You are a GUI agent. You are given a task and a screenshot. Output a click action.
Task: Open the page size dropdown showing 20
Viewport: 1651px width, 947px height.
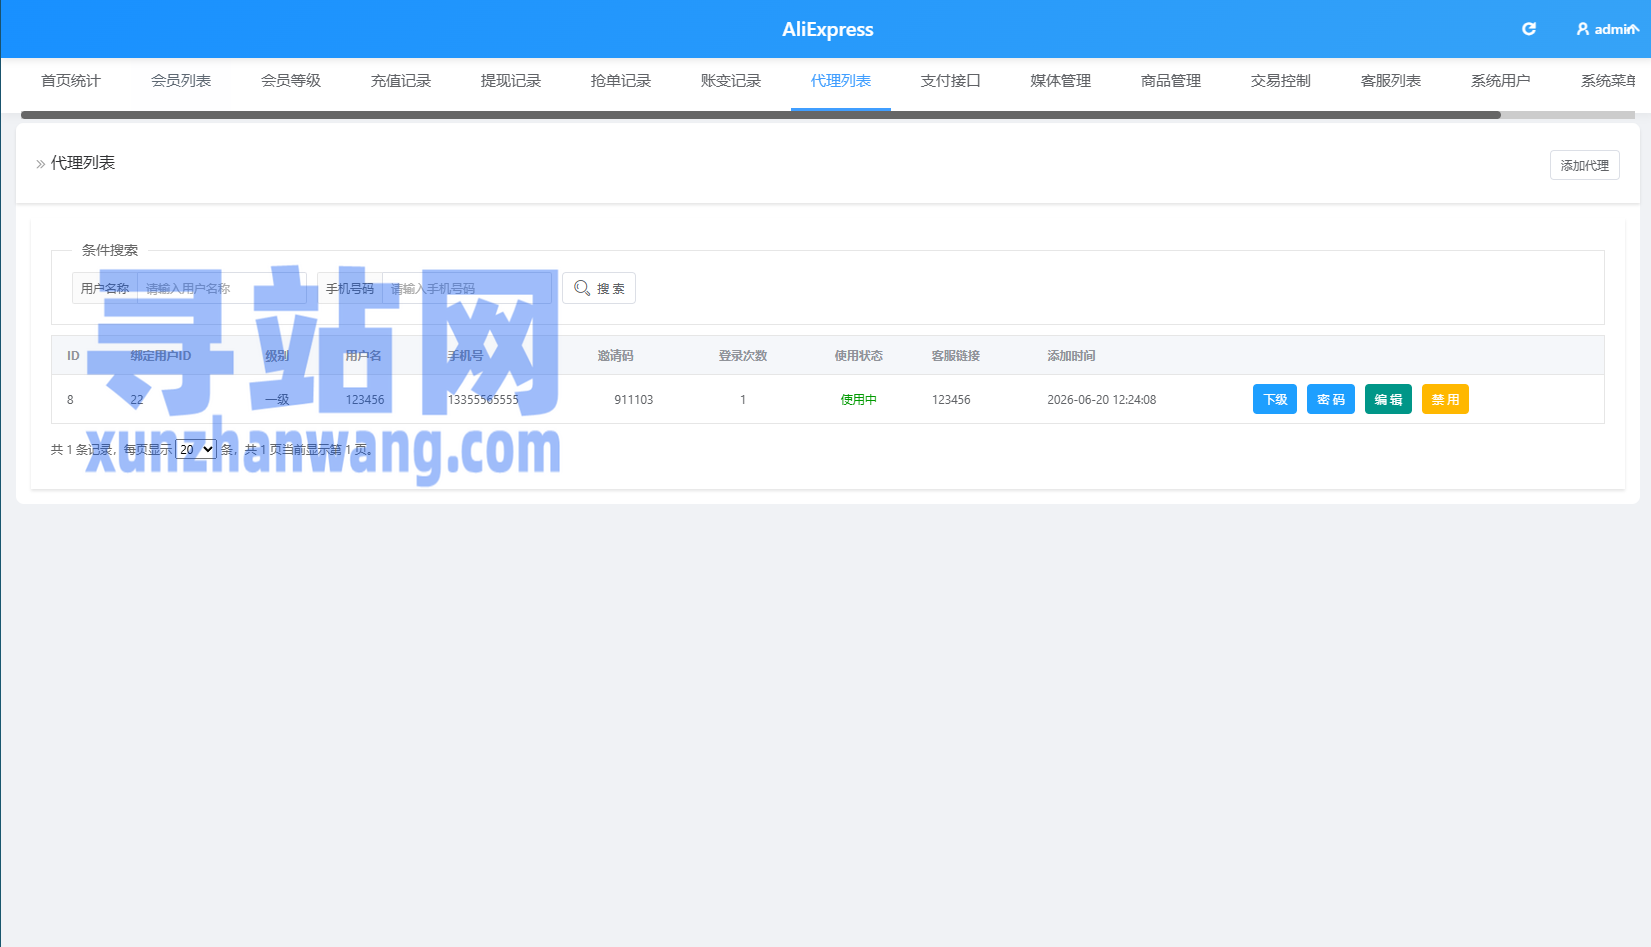pyautogui.click(x=196, y=449)
